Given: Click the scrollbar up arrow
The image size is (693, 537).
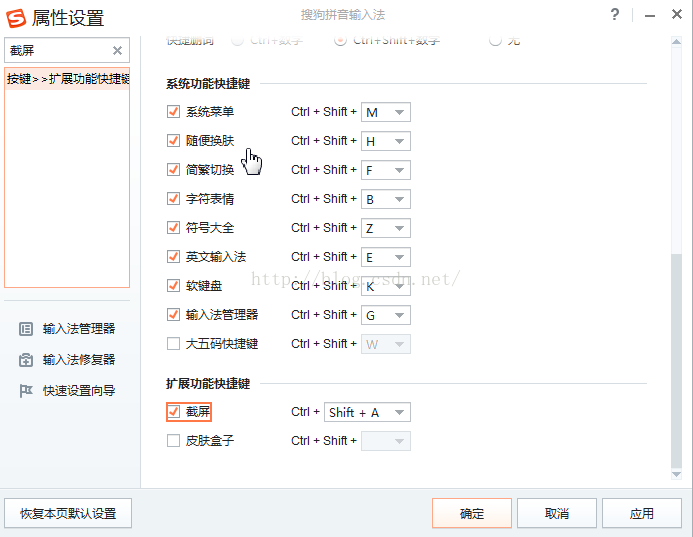Looking at the screenshot, I should pos(676,42).
